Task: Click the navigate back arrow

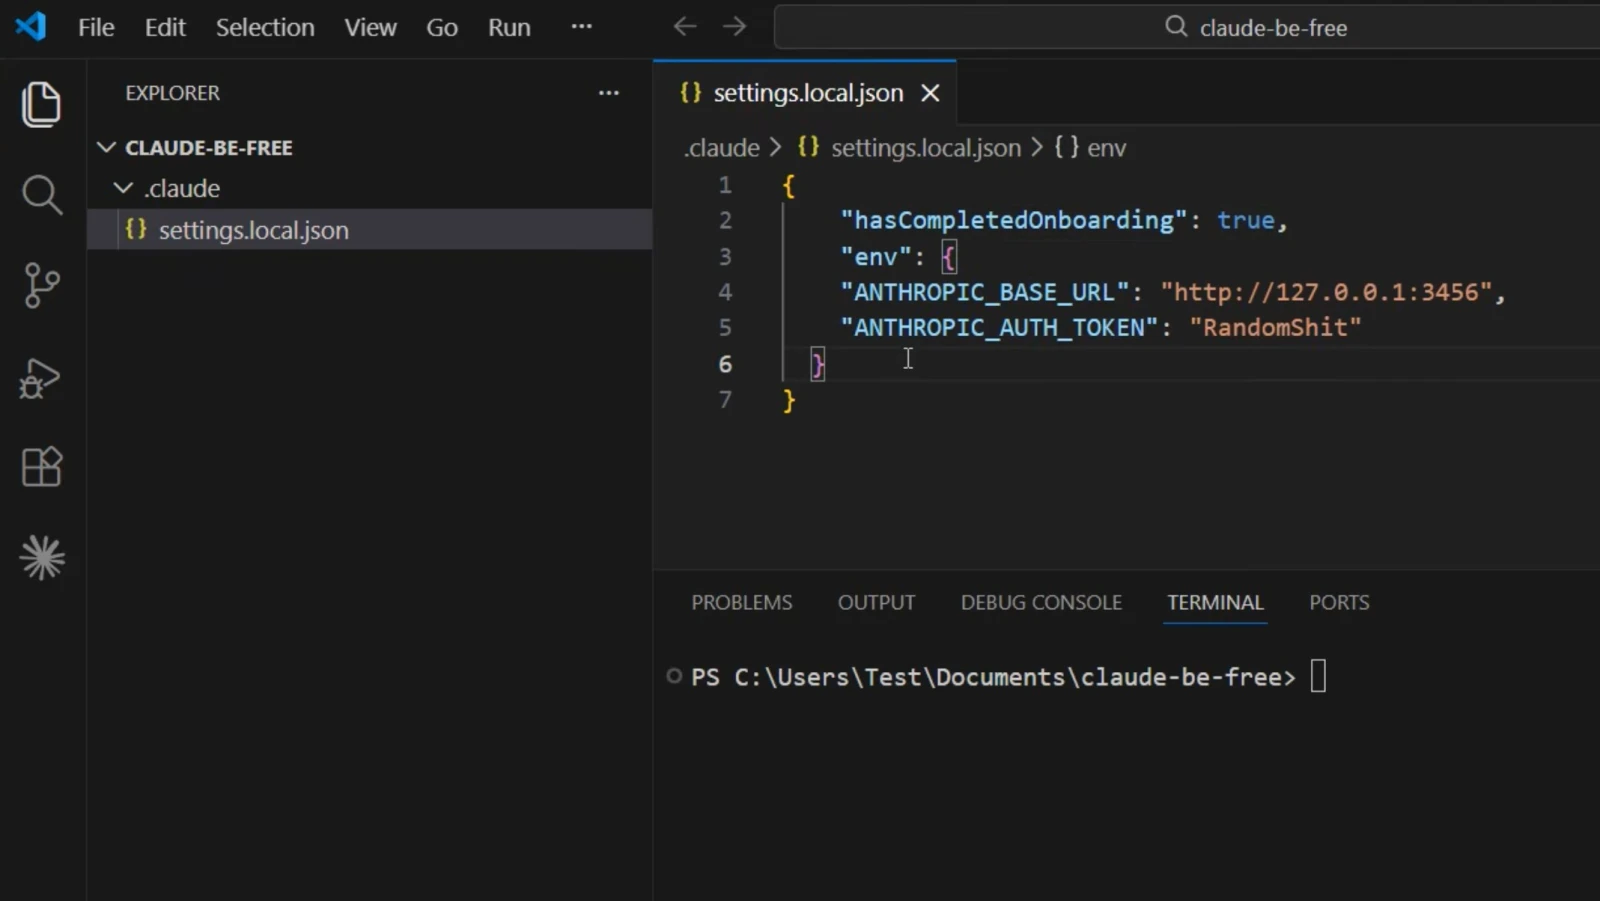Action: pyautogui.click(x=685, y=27)
